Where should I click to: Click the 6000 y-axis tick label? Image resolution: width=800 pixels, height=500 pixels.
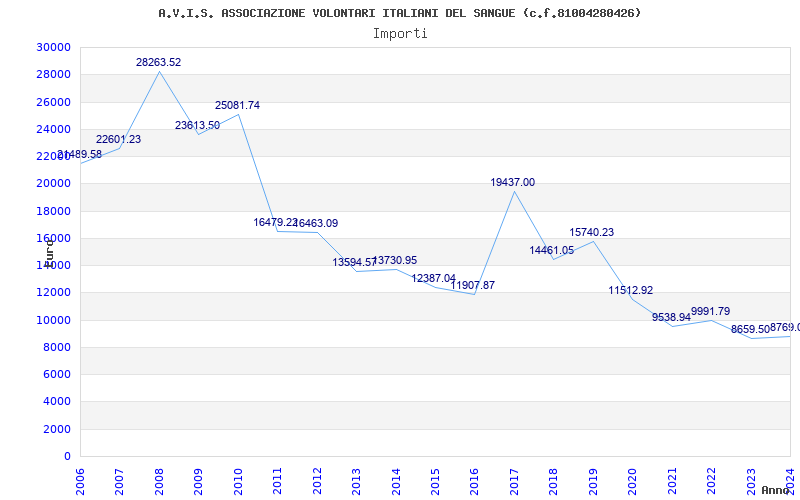coord(57,374)
